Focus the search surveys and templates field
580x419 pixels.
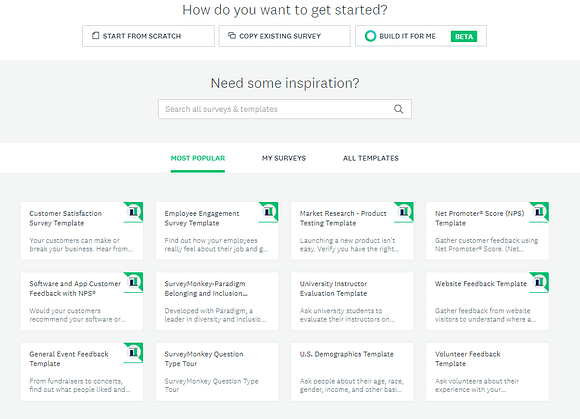[285, 109]
